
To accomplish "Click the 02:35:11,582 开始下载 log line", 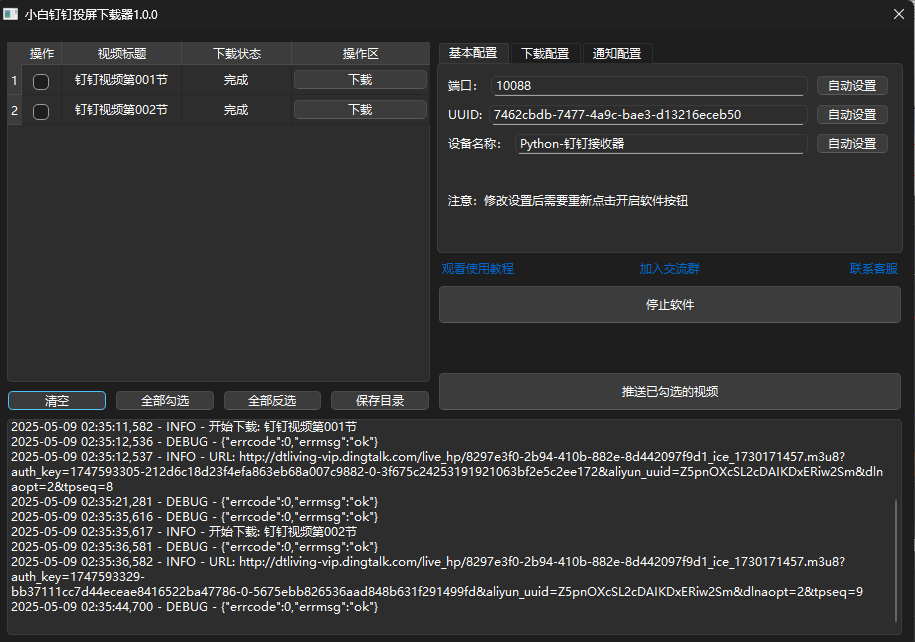I will (184, 427).
